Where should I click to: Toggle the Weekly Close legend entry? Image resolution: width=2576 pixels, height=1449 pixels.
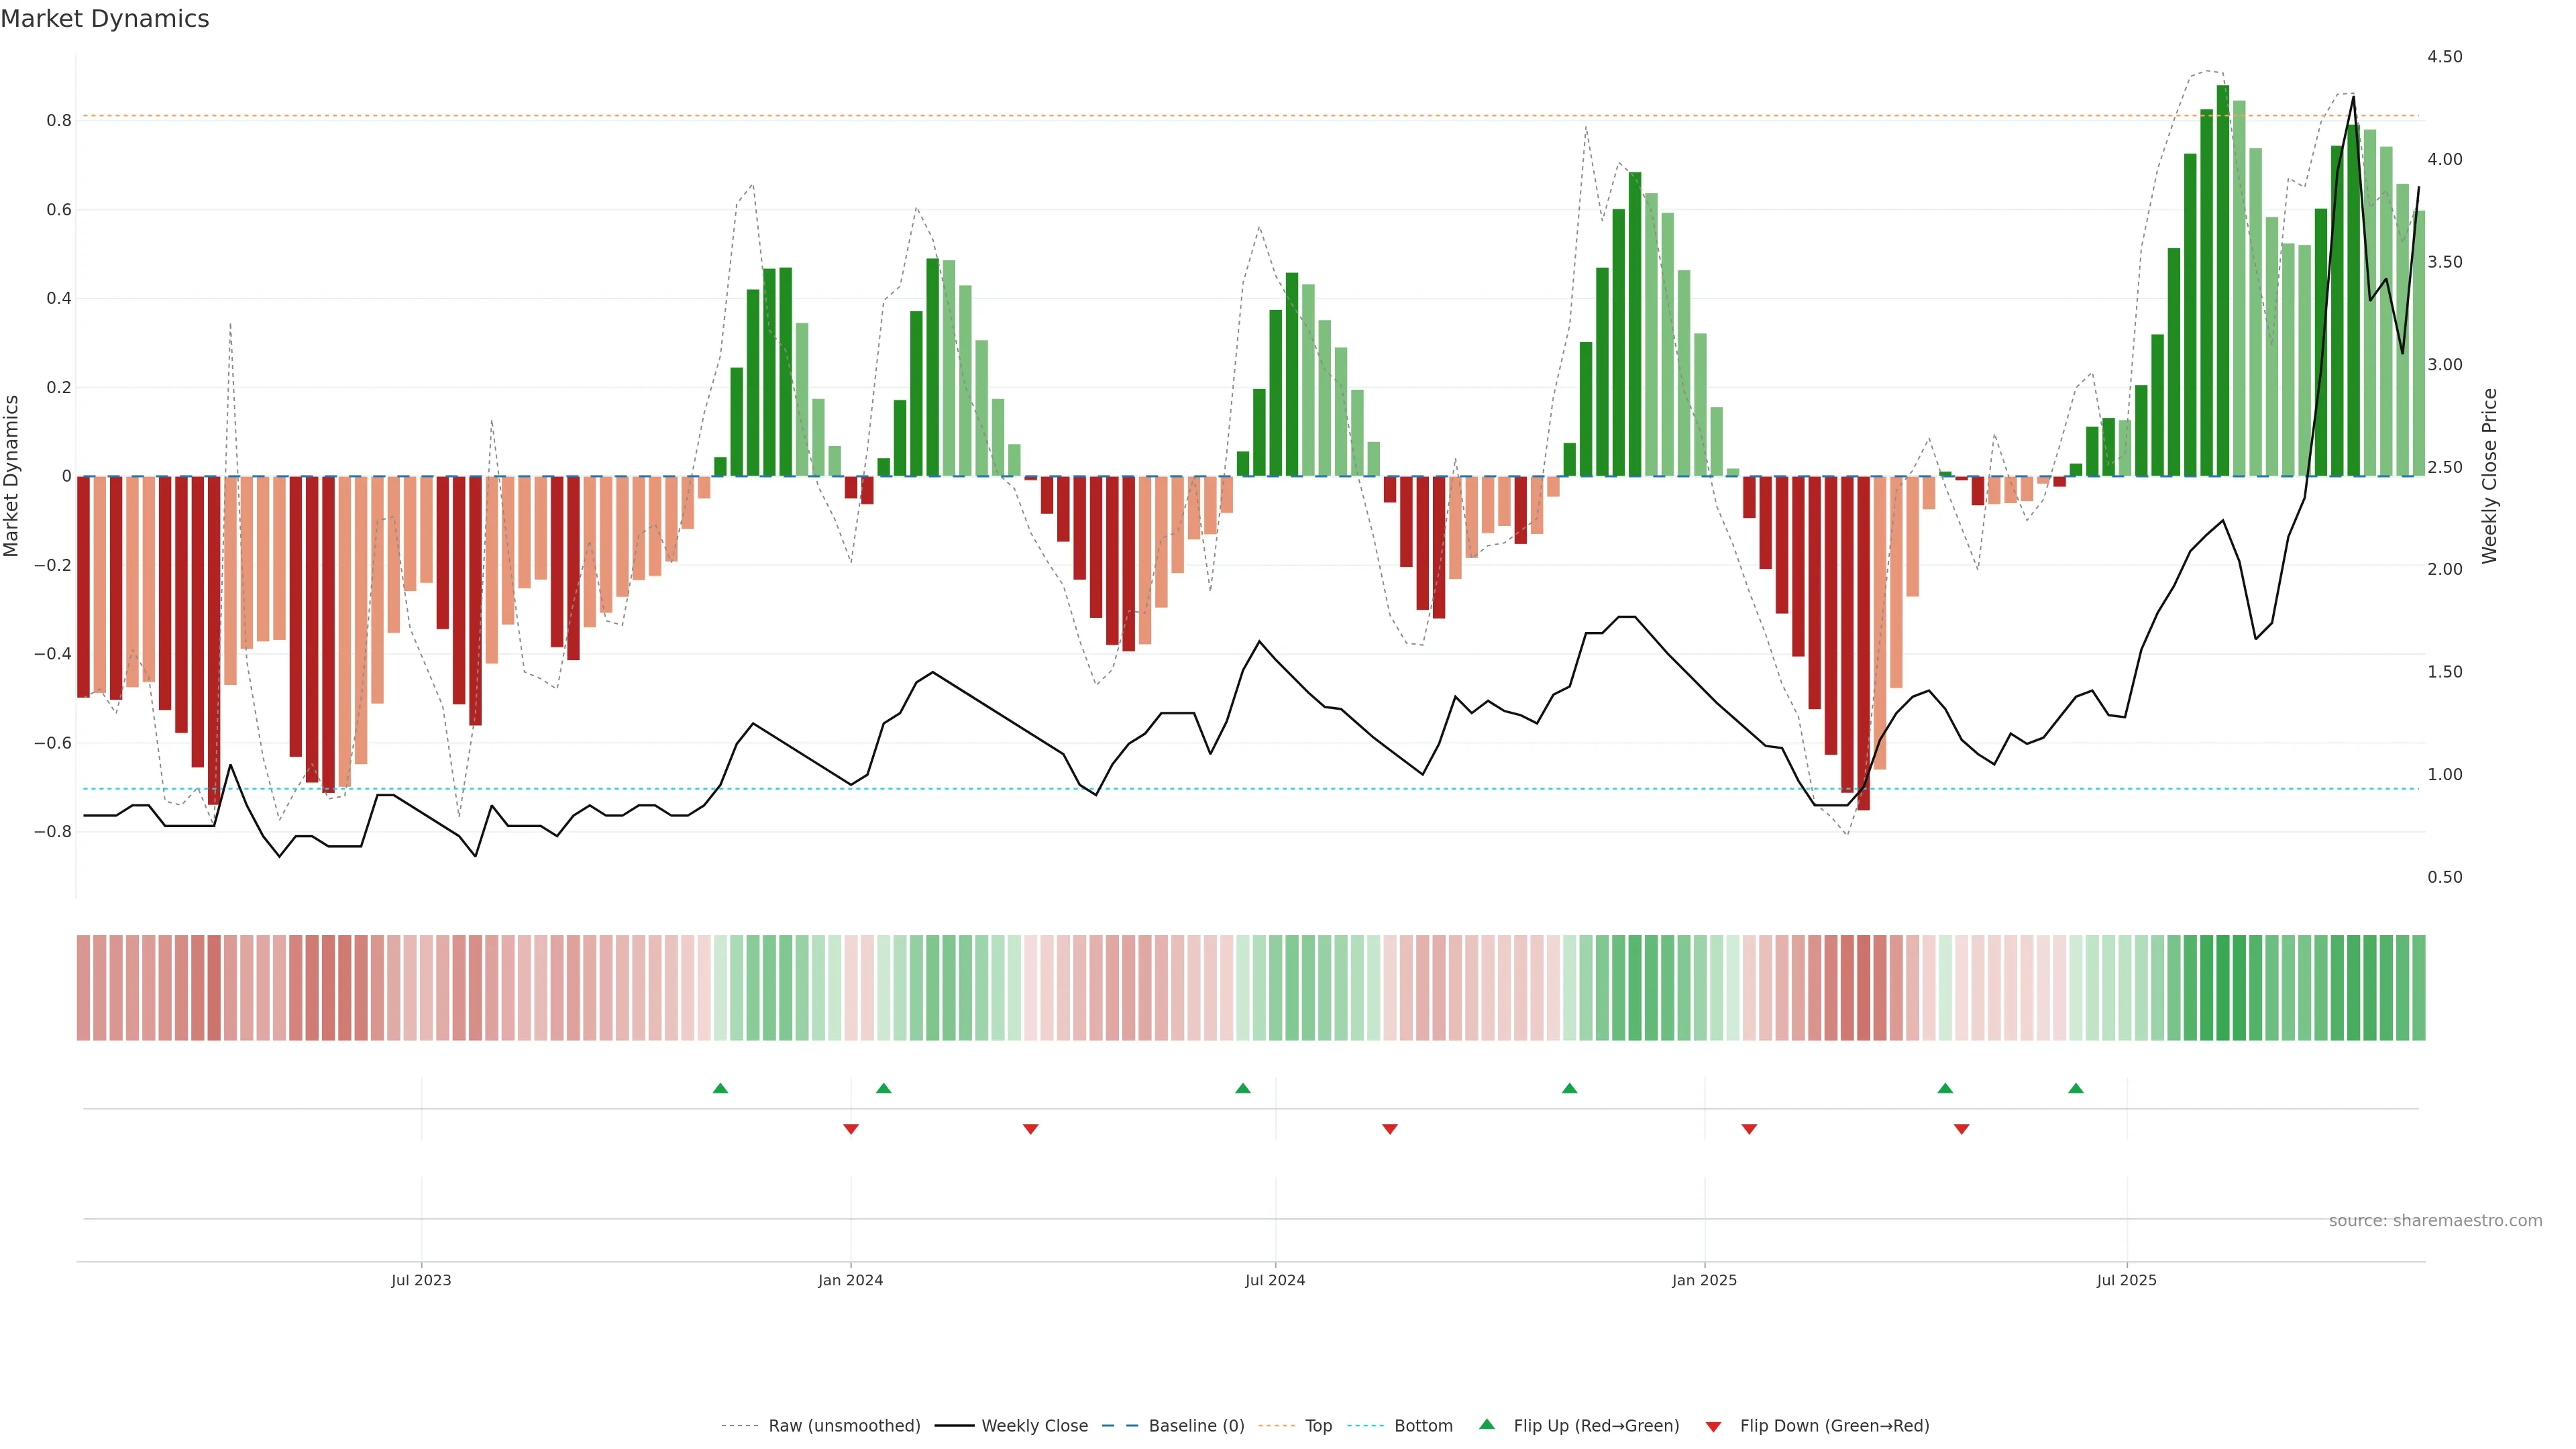pos(1034,1425)
